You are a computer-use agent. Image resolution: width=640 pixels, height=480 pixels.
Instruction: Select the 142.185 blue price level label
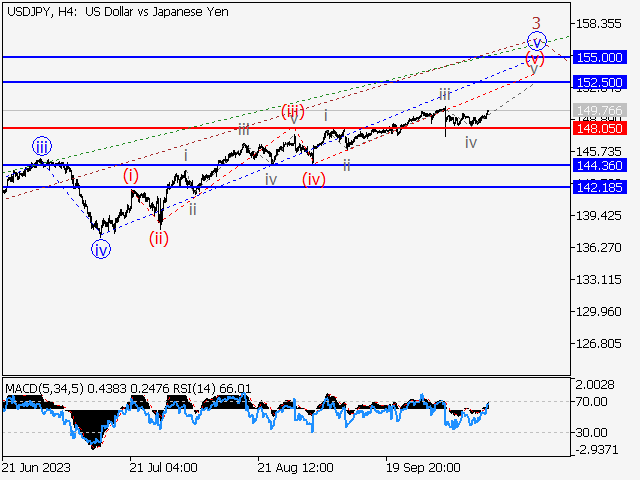600,187
